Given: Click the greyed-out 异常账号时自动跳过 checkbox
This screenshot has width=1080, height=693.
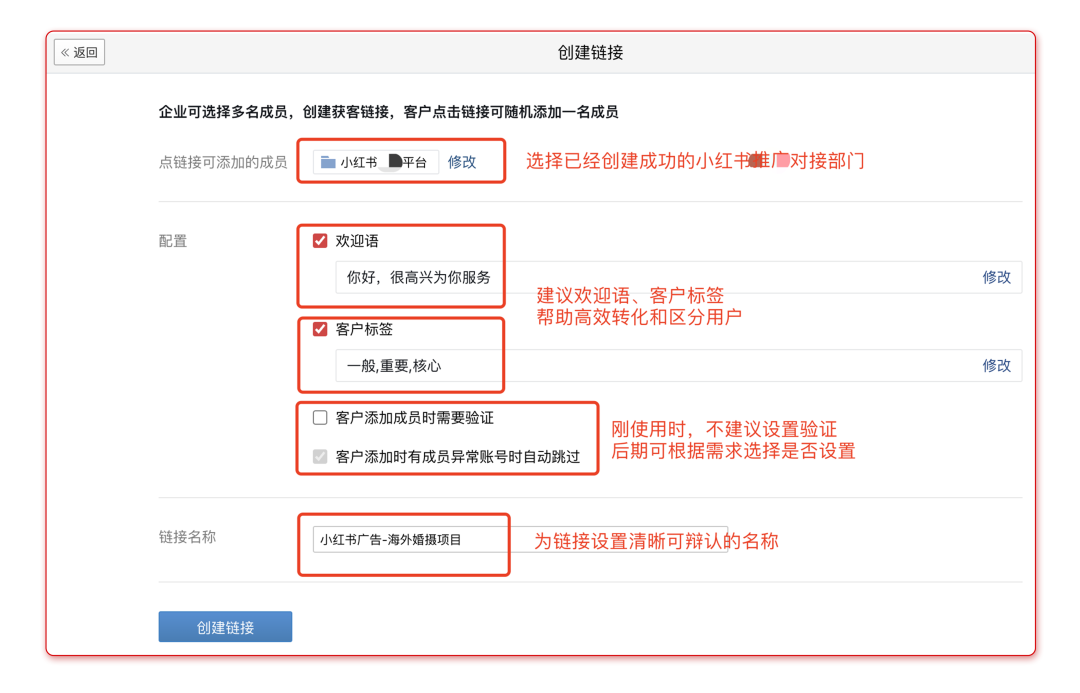Looking at the screenshot, I should [320, 457].
